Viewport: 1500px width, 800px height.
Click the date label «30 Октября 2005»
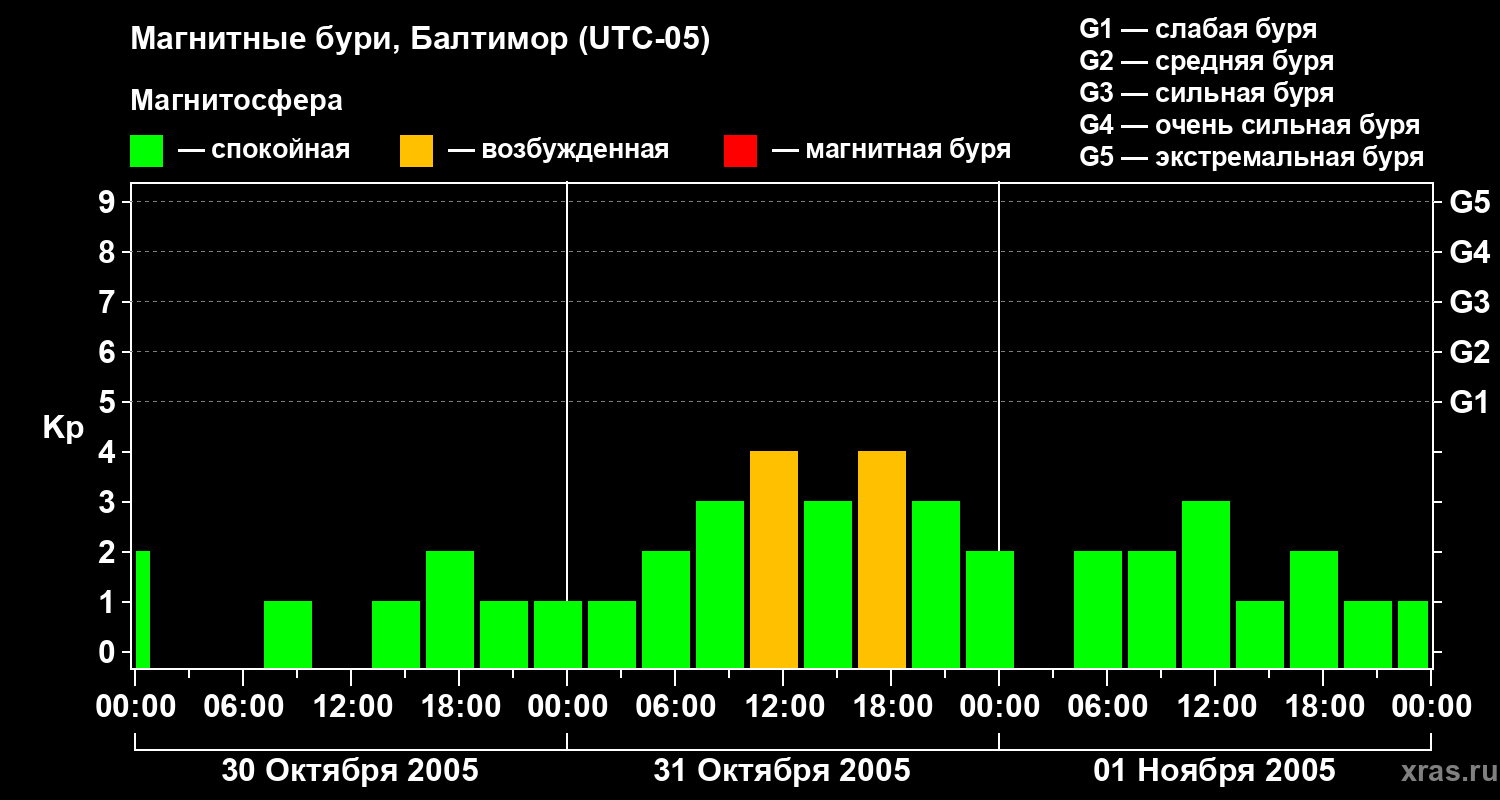point(350,771)
